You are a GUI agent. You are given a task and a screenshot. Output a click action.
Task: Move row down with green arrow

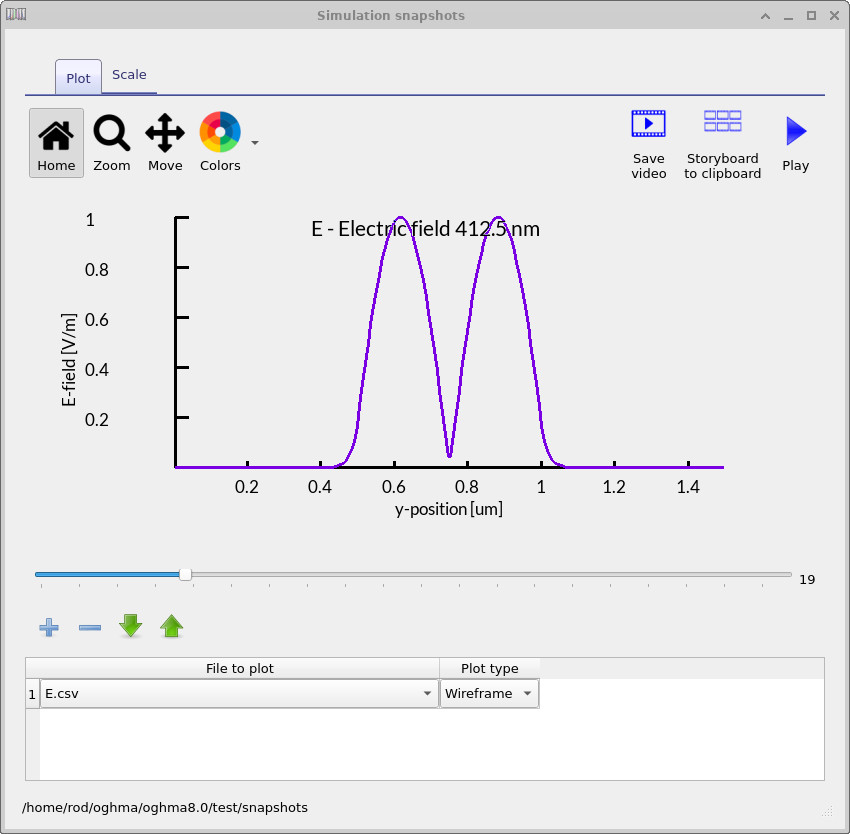pyautogui.click(x=131, y=627)
